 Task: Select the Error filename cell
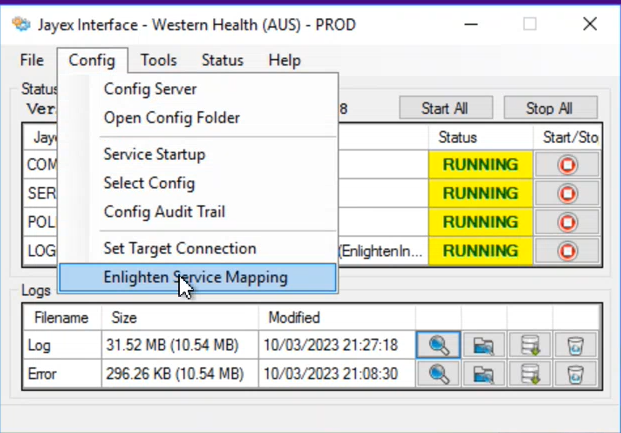point(62,374)
